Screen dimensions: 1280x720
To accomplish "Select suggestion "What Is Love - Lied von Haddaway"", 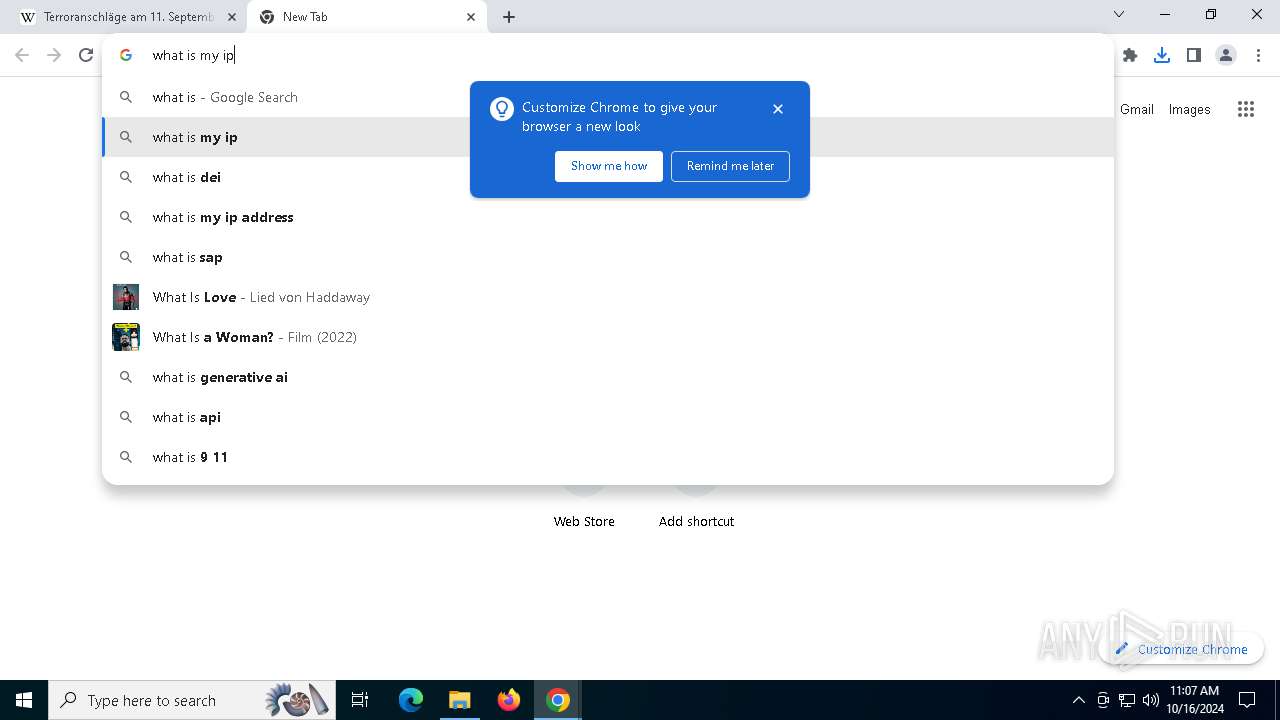I will coord(608,297).
